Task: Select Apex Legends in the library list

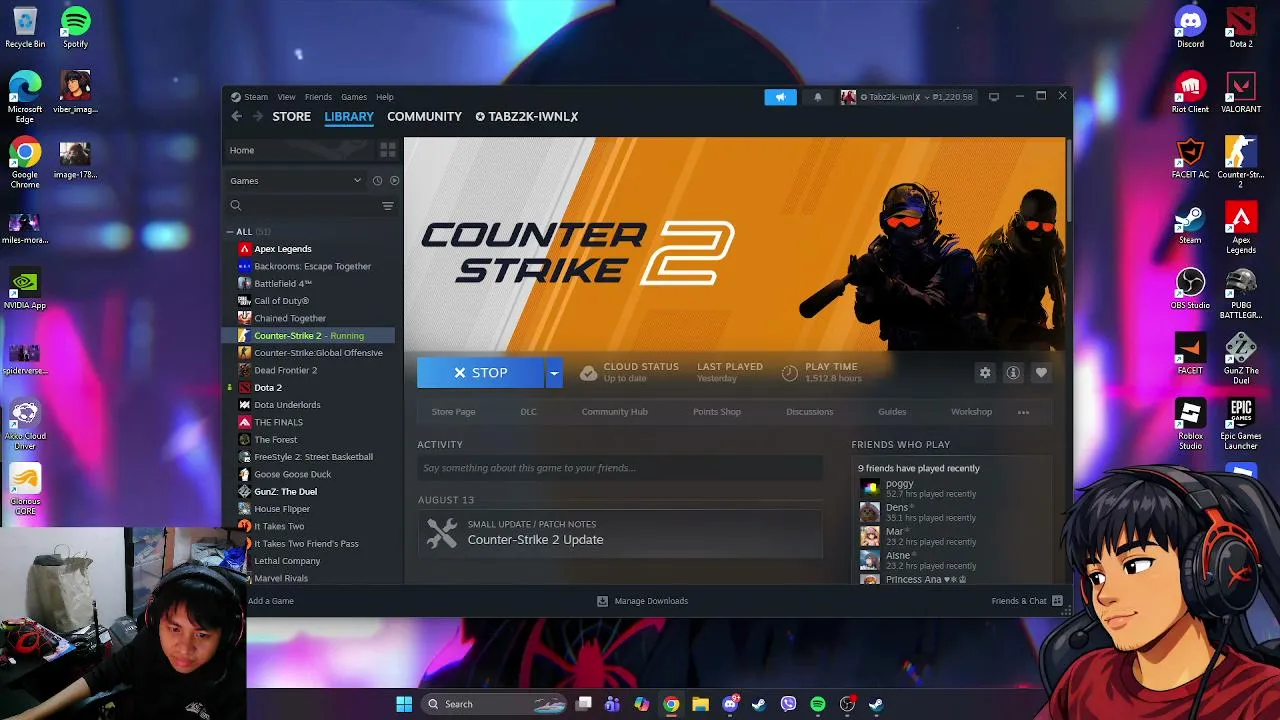Action: [x=282, y=249]
